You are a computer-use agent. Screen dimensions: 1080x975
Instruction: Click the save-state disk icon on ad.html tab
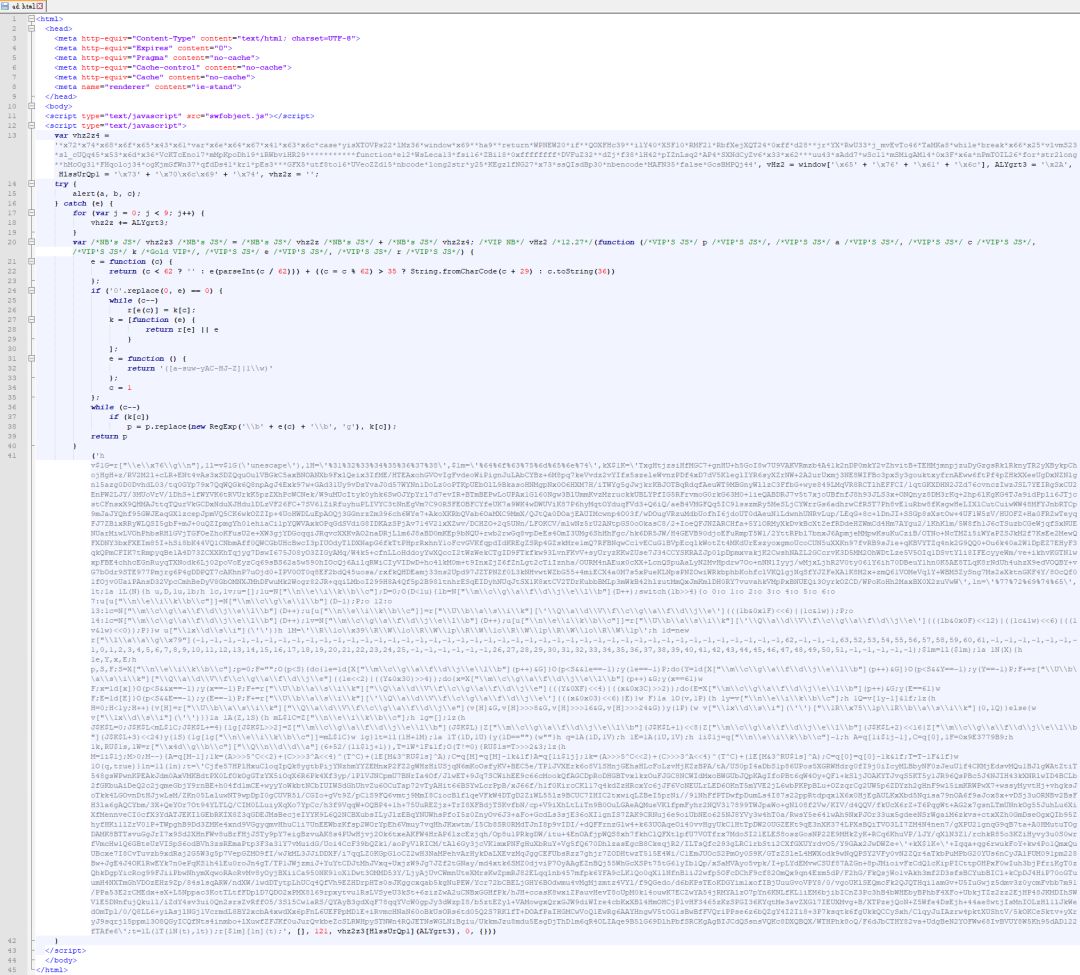click(x=6, y=6)
